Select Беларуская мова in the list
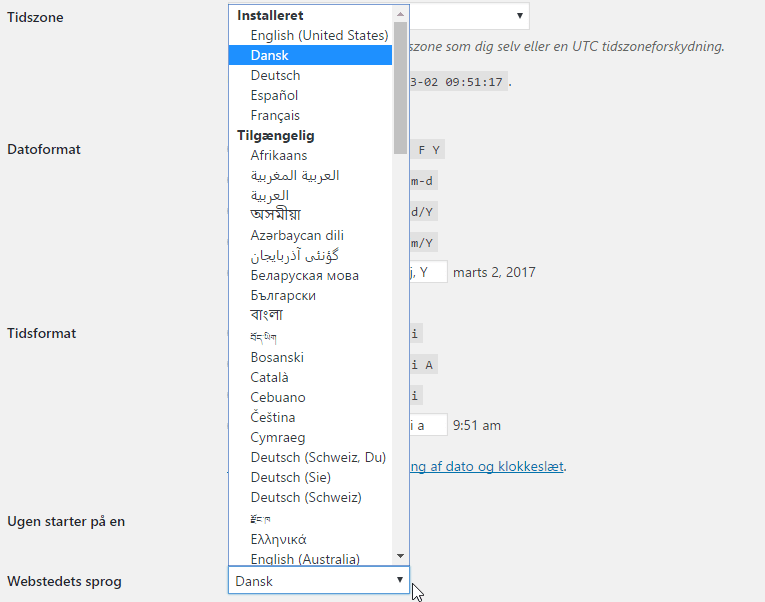Screen dimensions: 765x602 click(304, 275)
